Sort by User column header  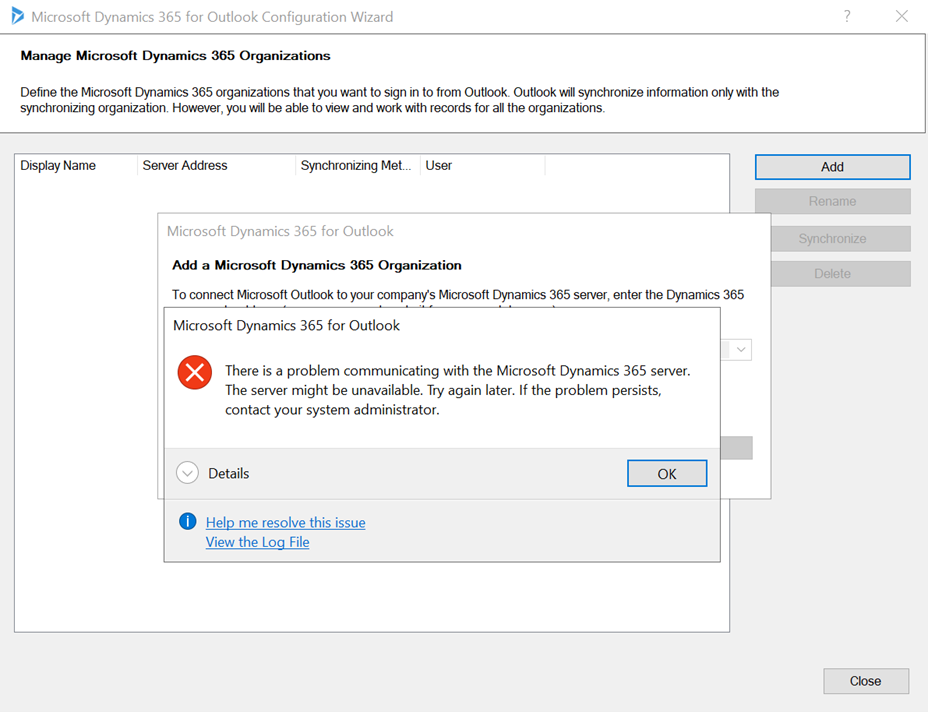tap(482, 166)
